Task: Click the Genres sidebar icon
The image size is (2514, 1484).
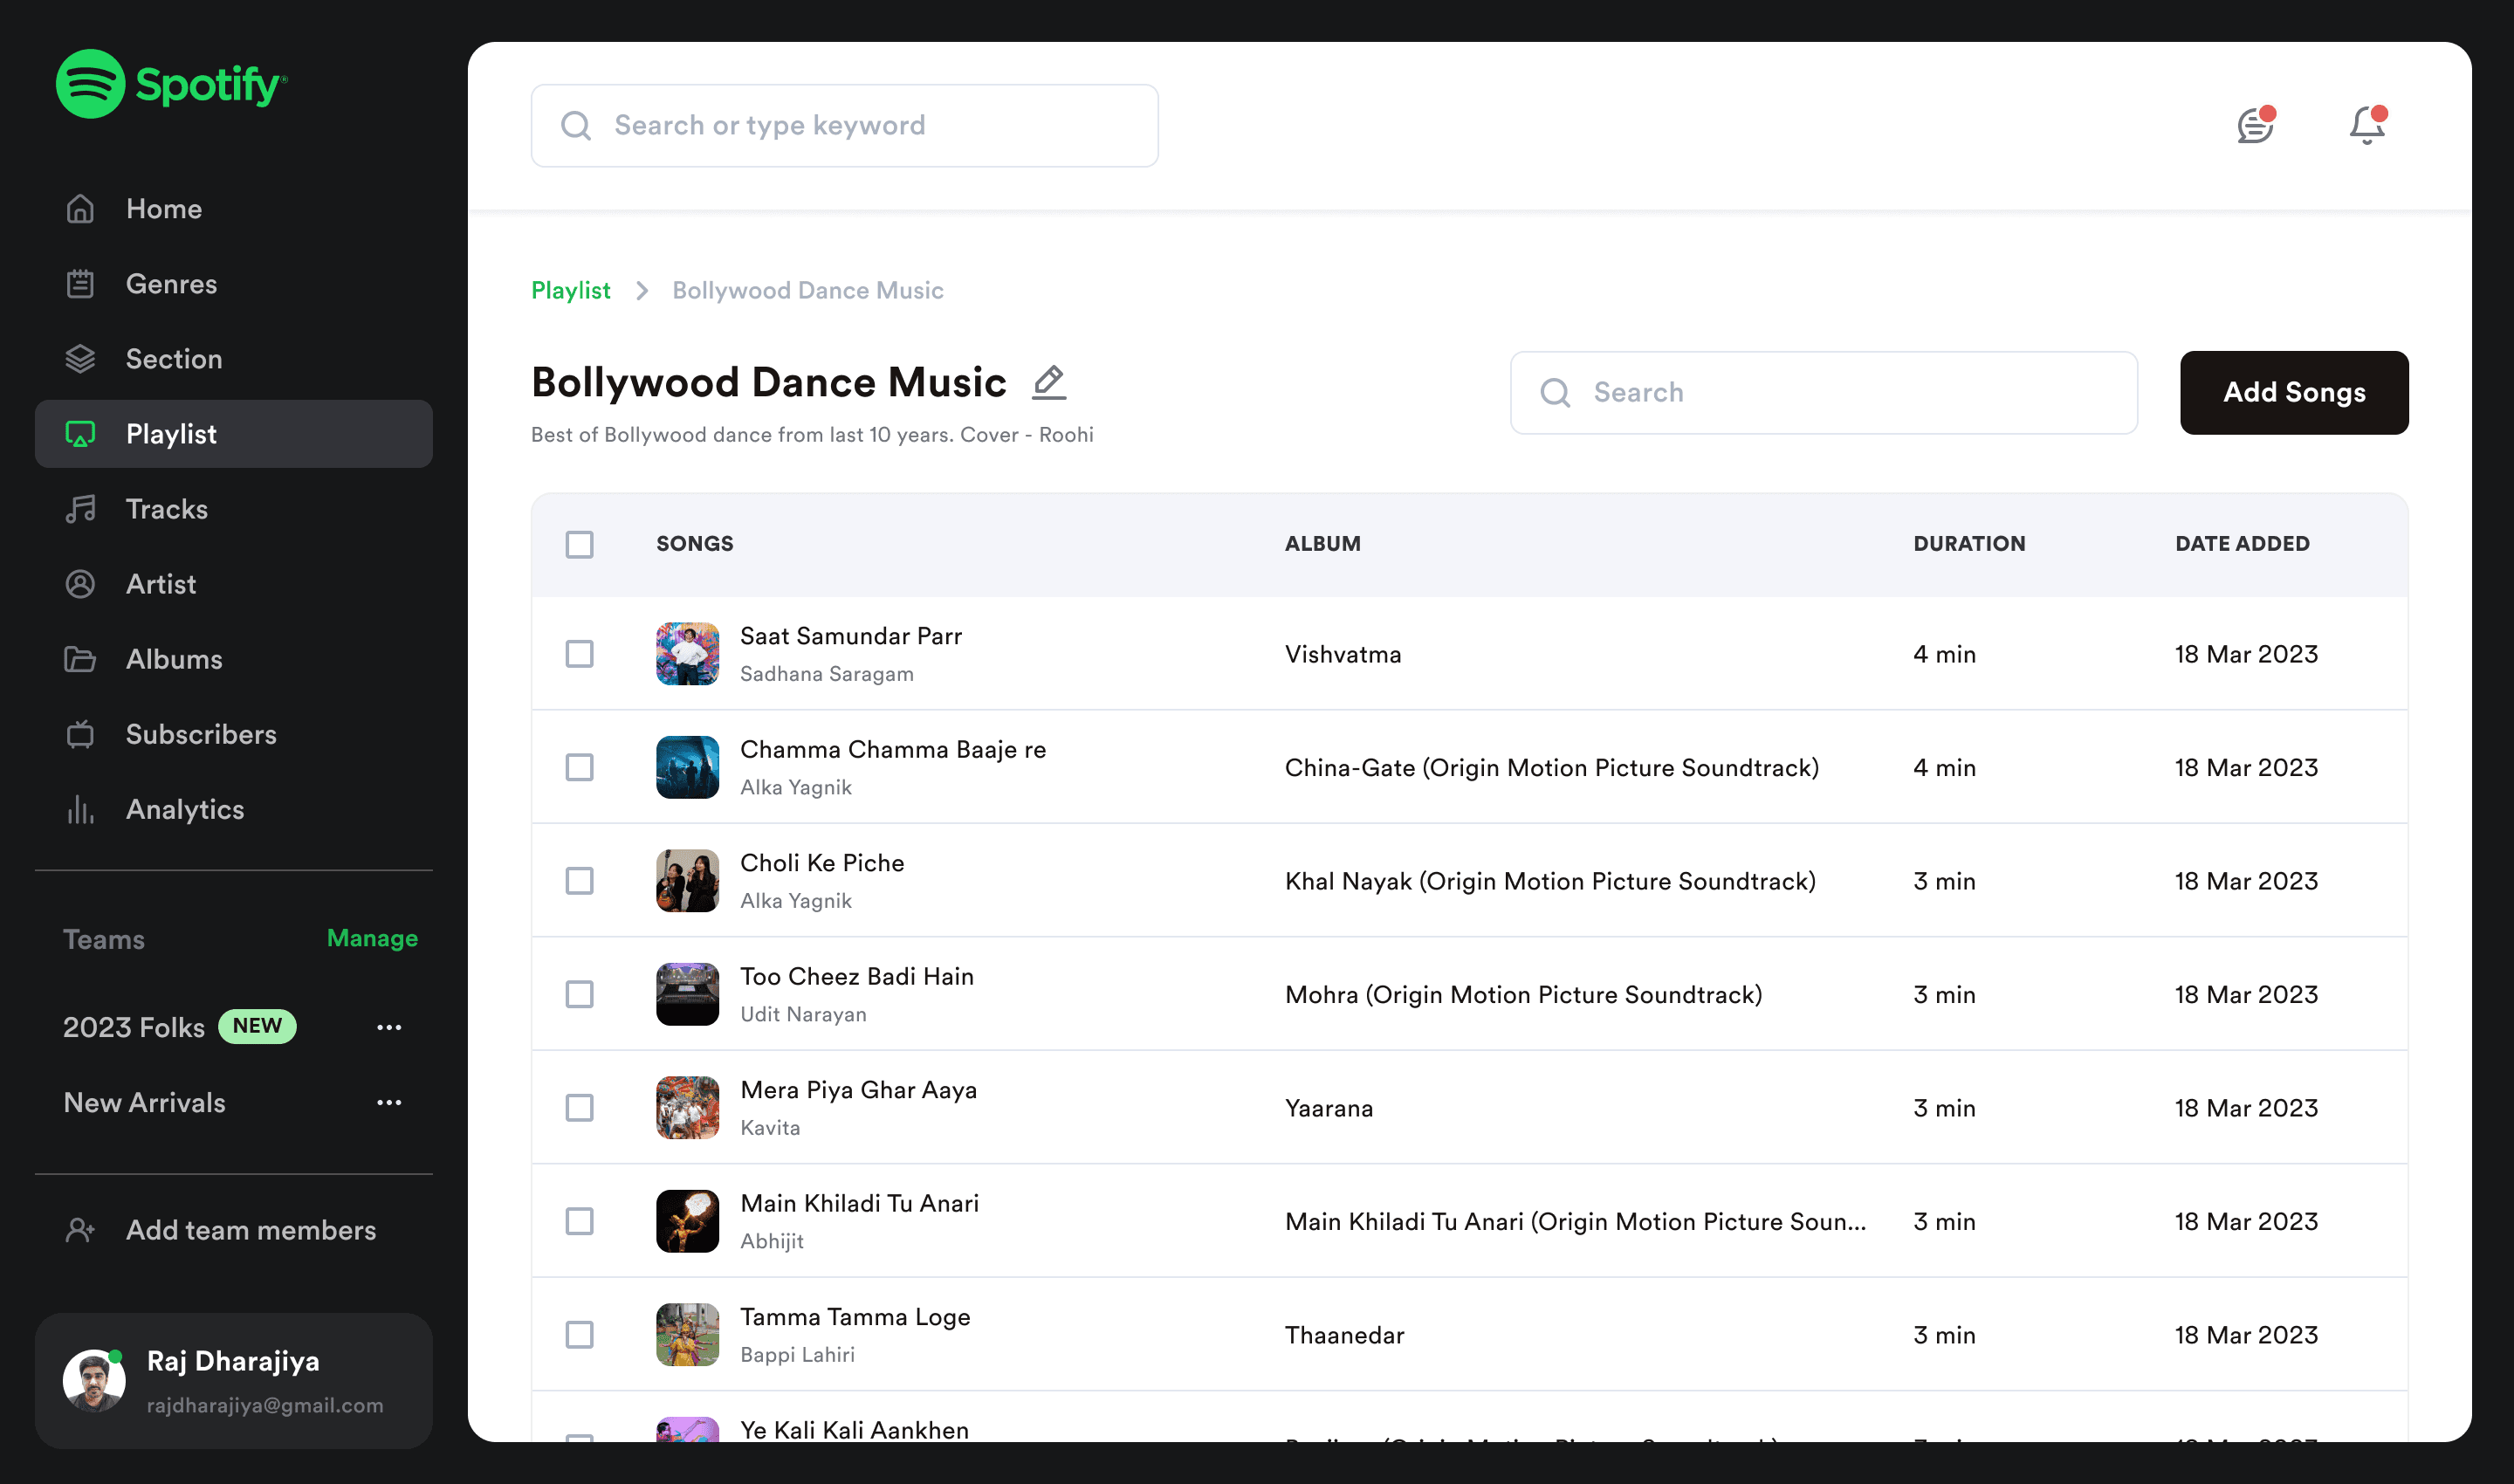Action: pyautogui.click(x=80, y=284)
